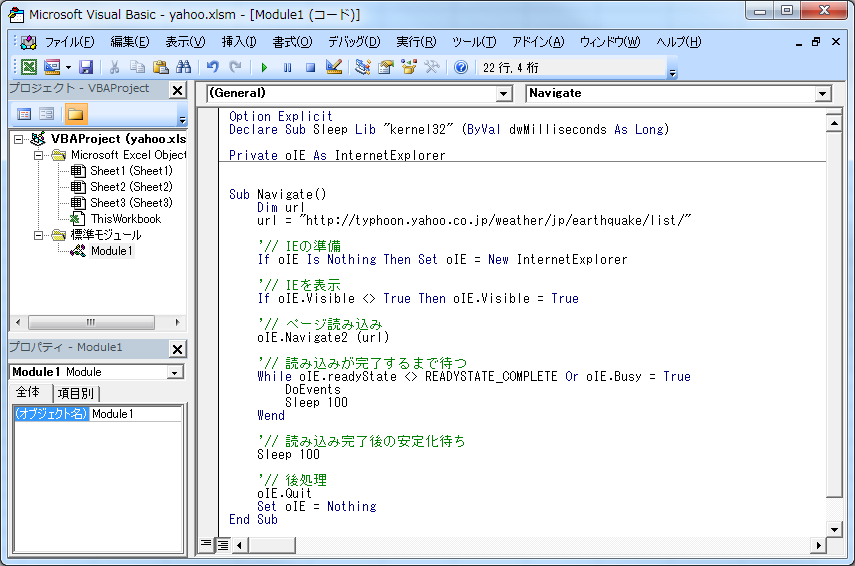Collapse the Microsoft Excel Objects folder
Image resolution: width=855 pixels, height=566 pixels.
[38, 155]
